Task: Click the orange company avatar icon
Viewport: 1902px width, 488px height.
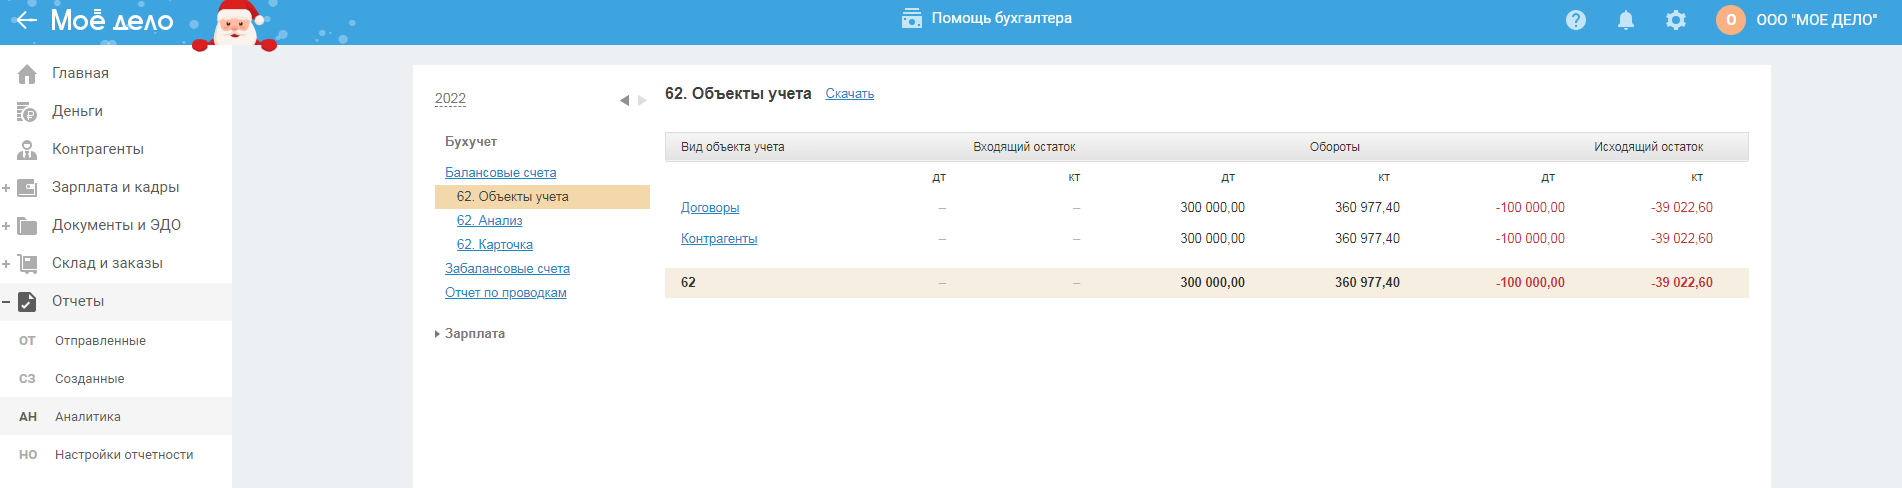Action: click(1731, 20)
